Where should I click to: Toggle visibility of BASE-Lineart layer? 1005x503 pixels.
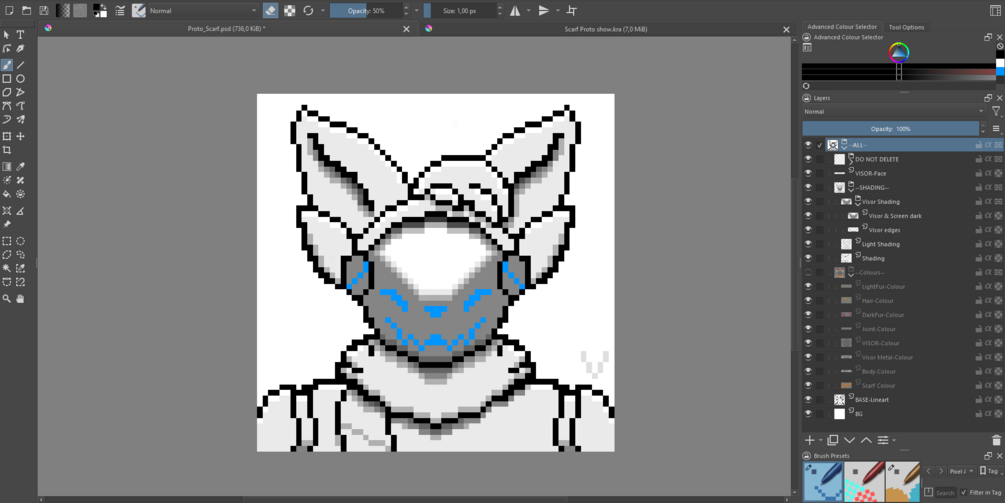click(x=808, y=399)
